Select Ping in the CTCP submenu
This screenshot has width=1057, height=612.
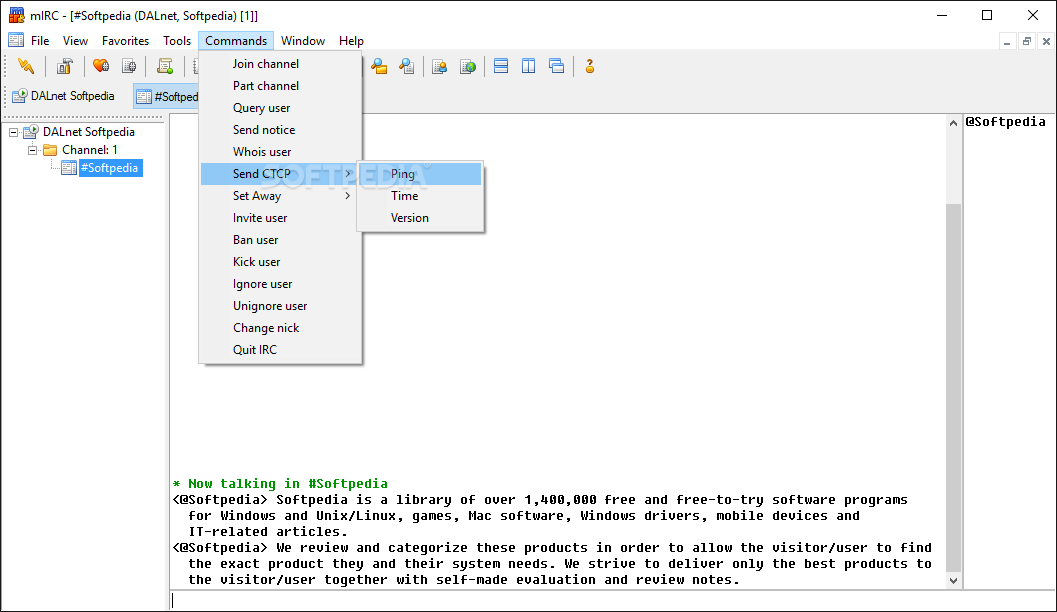click(420, 174)
